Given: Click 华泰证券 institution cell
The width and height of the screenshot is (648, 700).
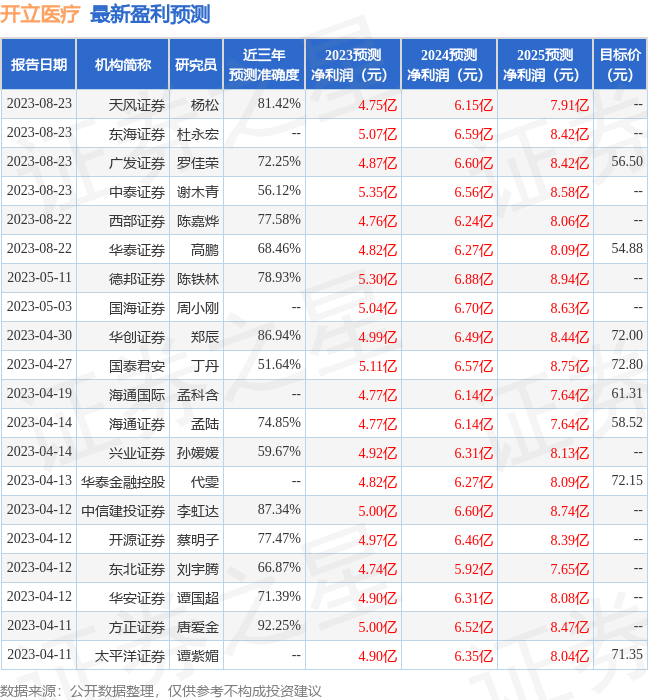Looking at the screenshot, I should (137, 250).
